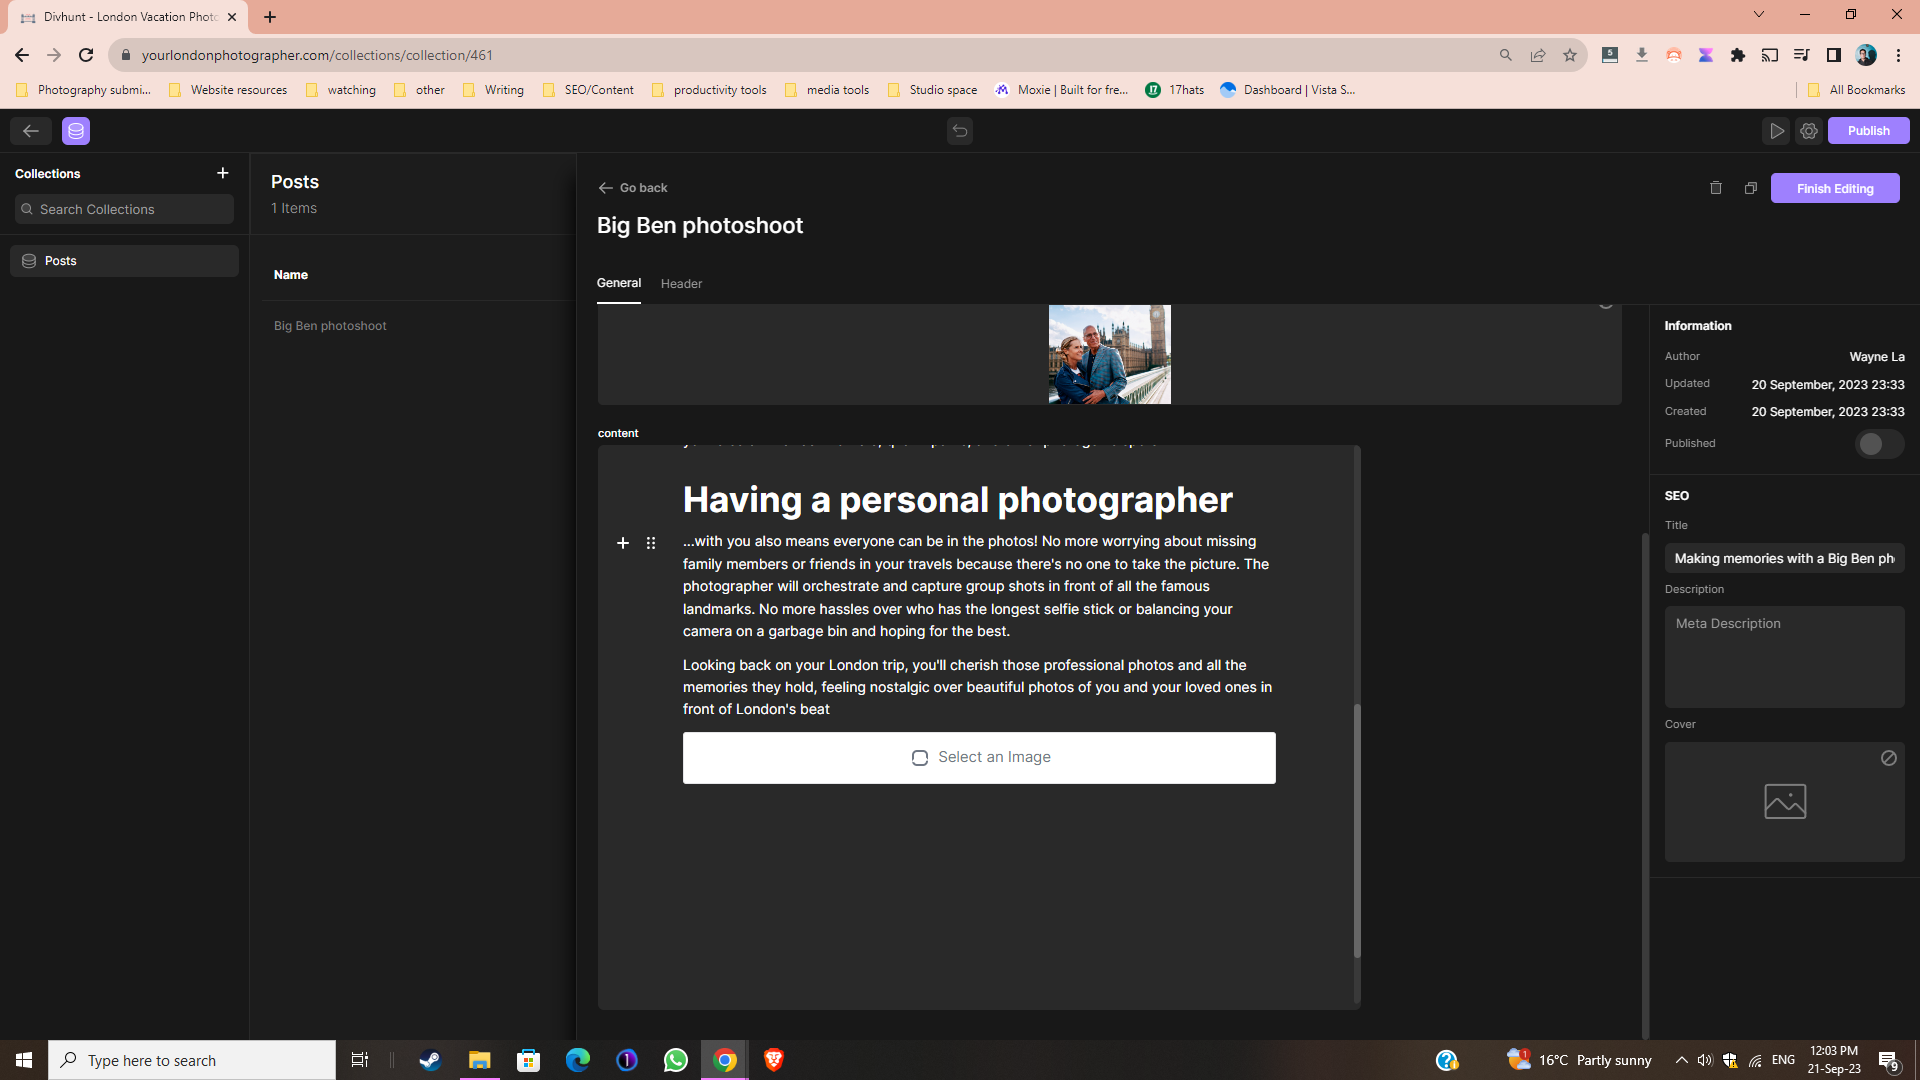
Task: Click the block drag handle dots icon
Action: pyautogui.click(x=651, y=543)
